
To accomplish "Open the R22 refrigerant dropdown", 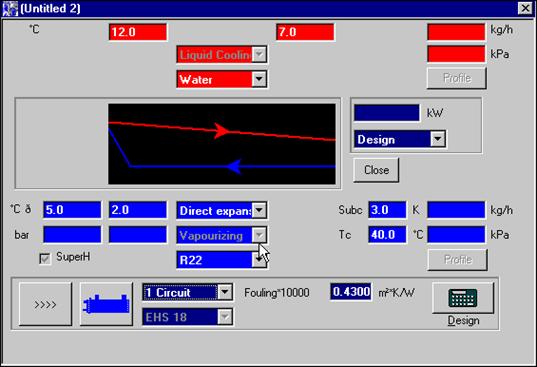I will 259,260.
